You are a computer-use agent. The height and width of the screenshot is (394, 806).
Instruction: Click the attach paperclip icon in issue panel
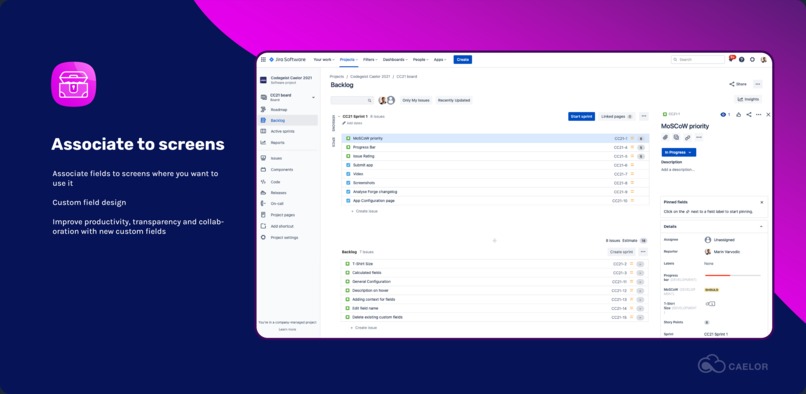(665, 137)
